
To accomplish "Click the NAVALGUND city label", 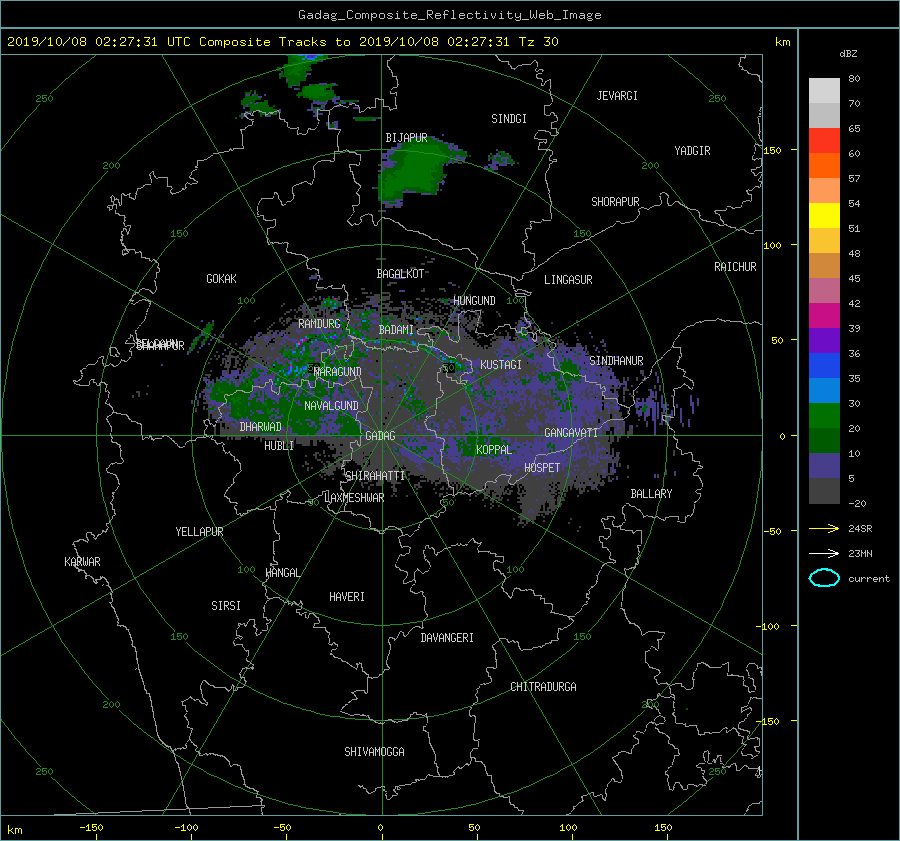I will [x=331, y=405].
